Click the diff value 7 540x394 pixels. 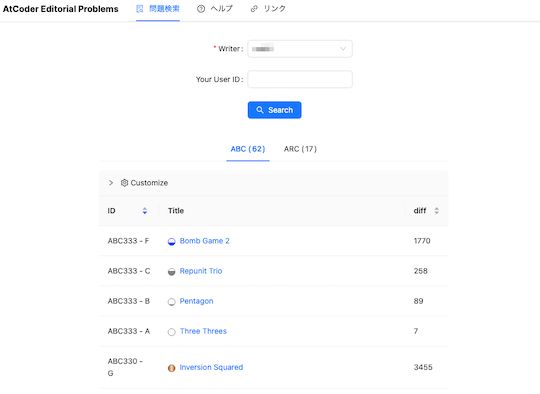click(x=416, y=331)
